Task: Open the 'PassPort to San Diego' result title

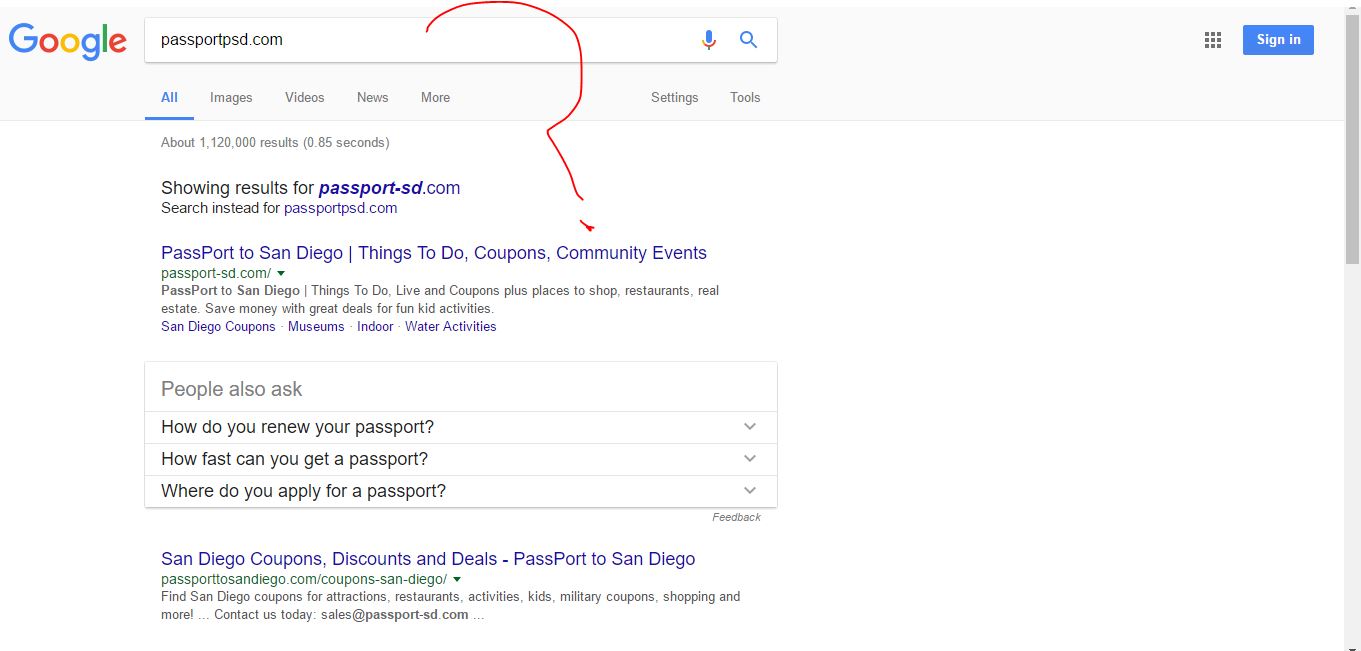Action: point(433,253)
